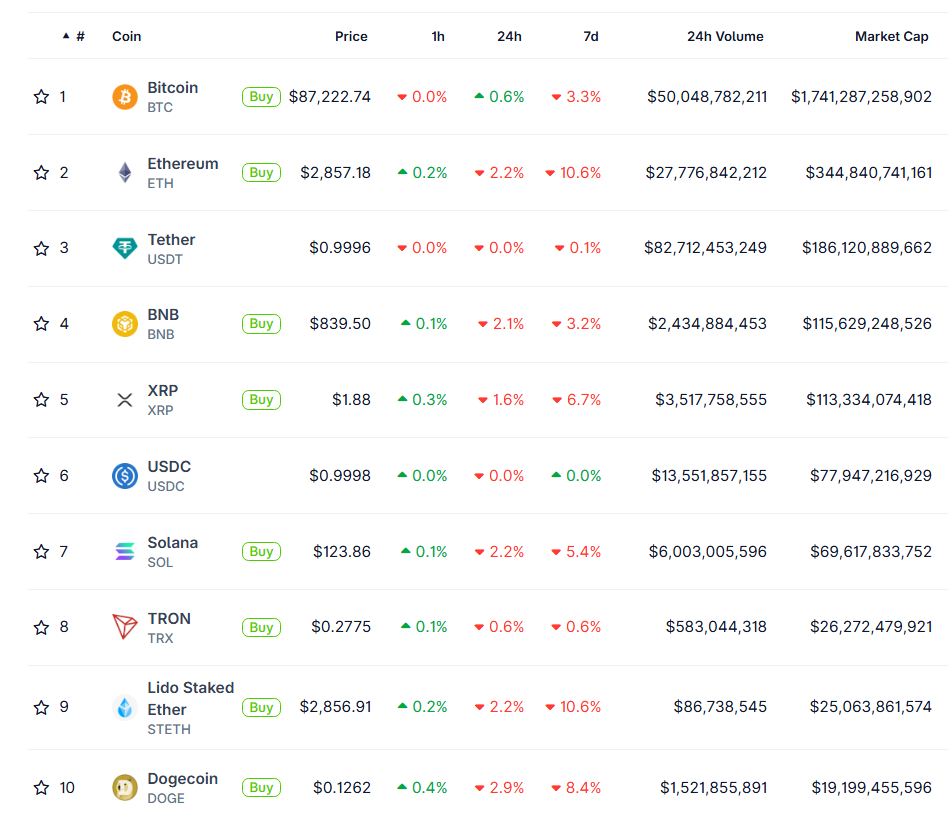The width and height of the screenshot is (948, 814).
Task: Click the Bitcoin logo icon
Action: [x=125, y=97]
